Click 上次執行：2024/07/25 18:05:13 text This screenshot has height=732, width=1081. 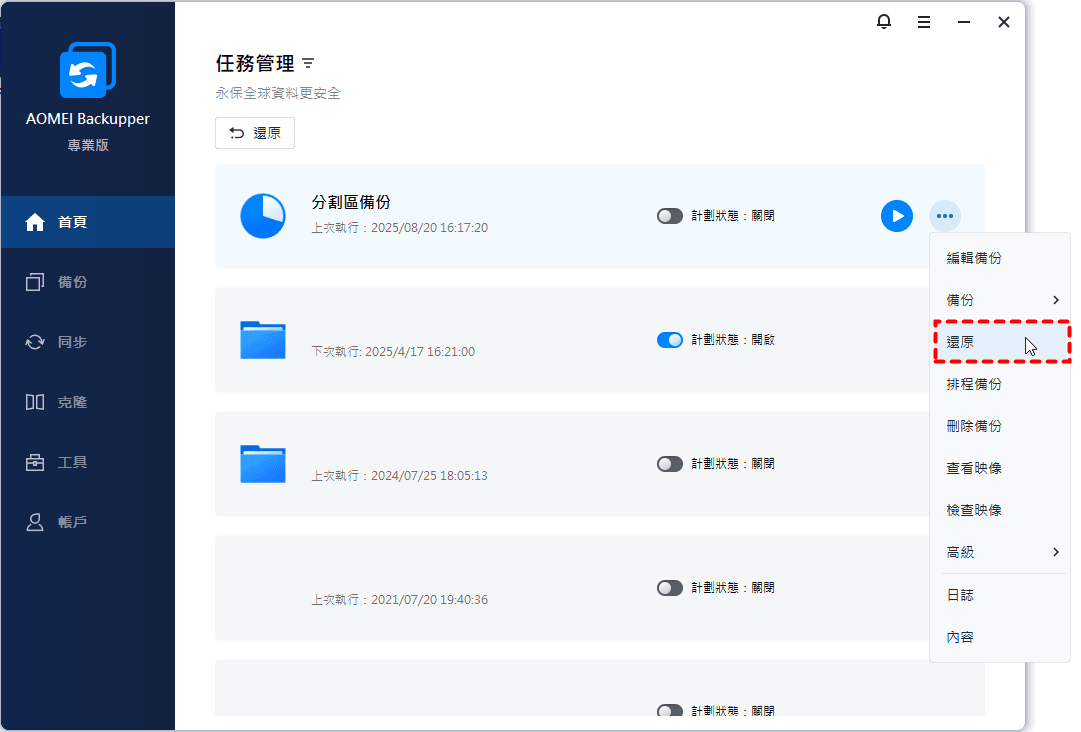(x=400, y=476)
